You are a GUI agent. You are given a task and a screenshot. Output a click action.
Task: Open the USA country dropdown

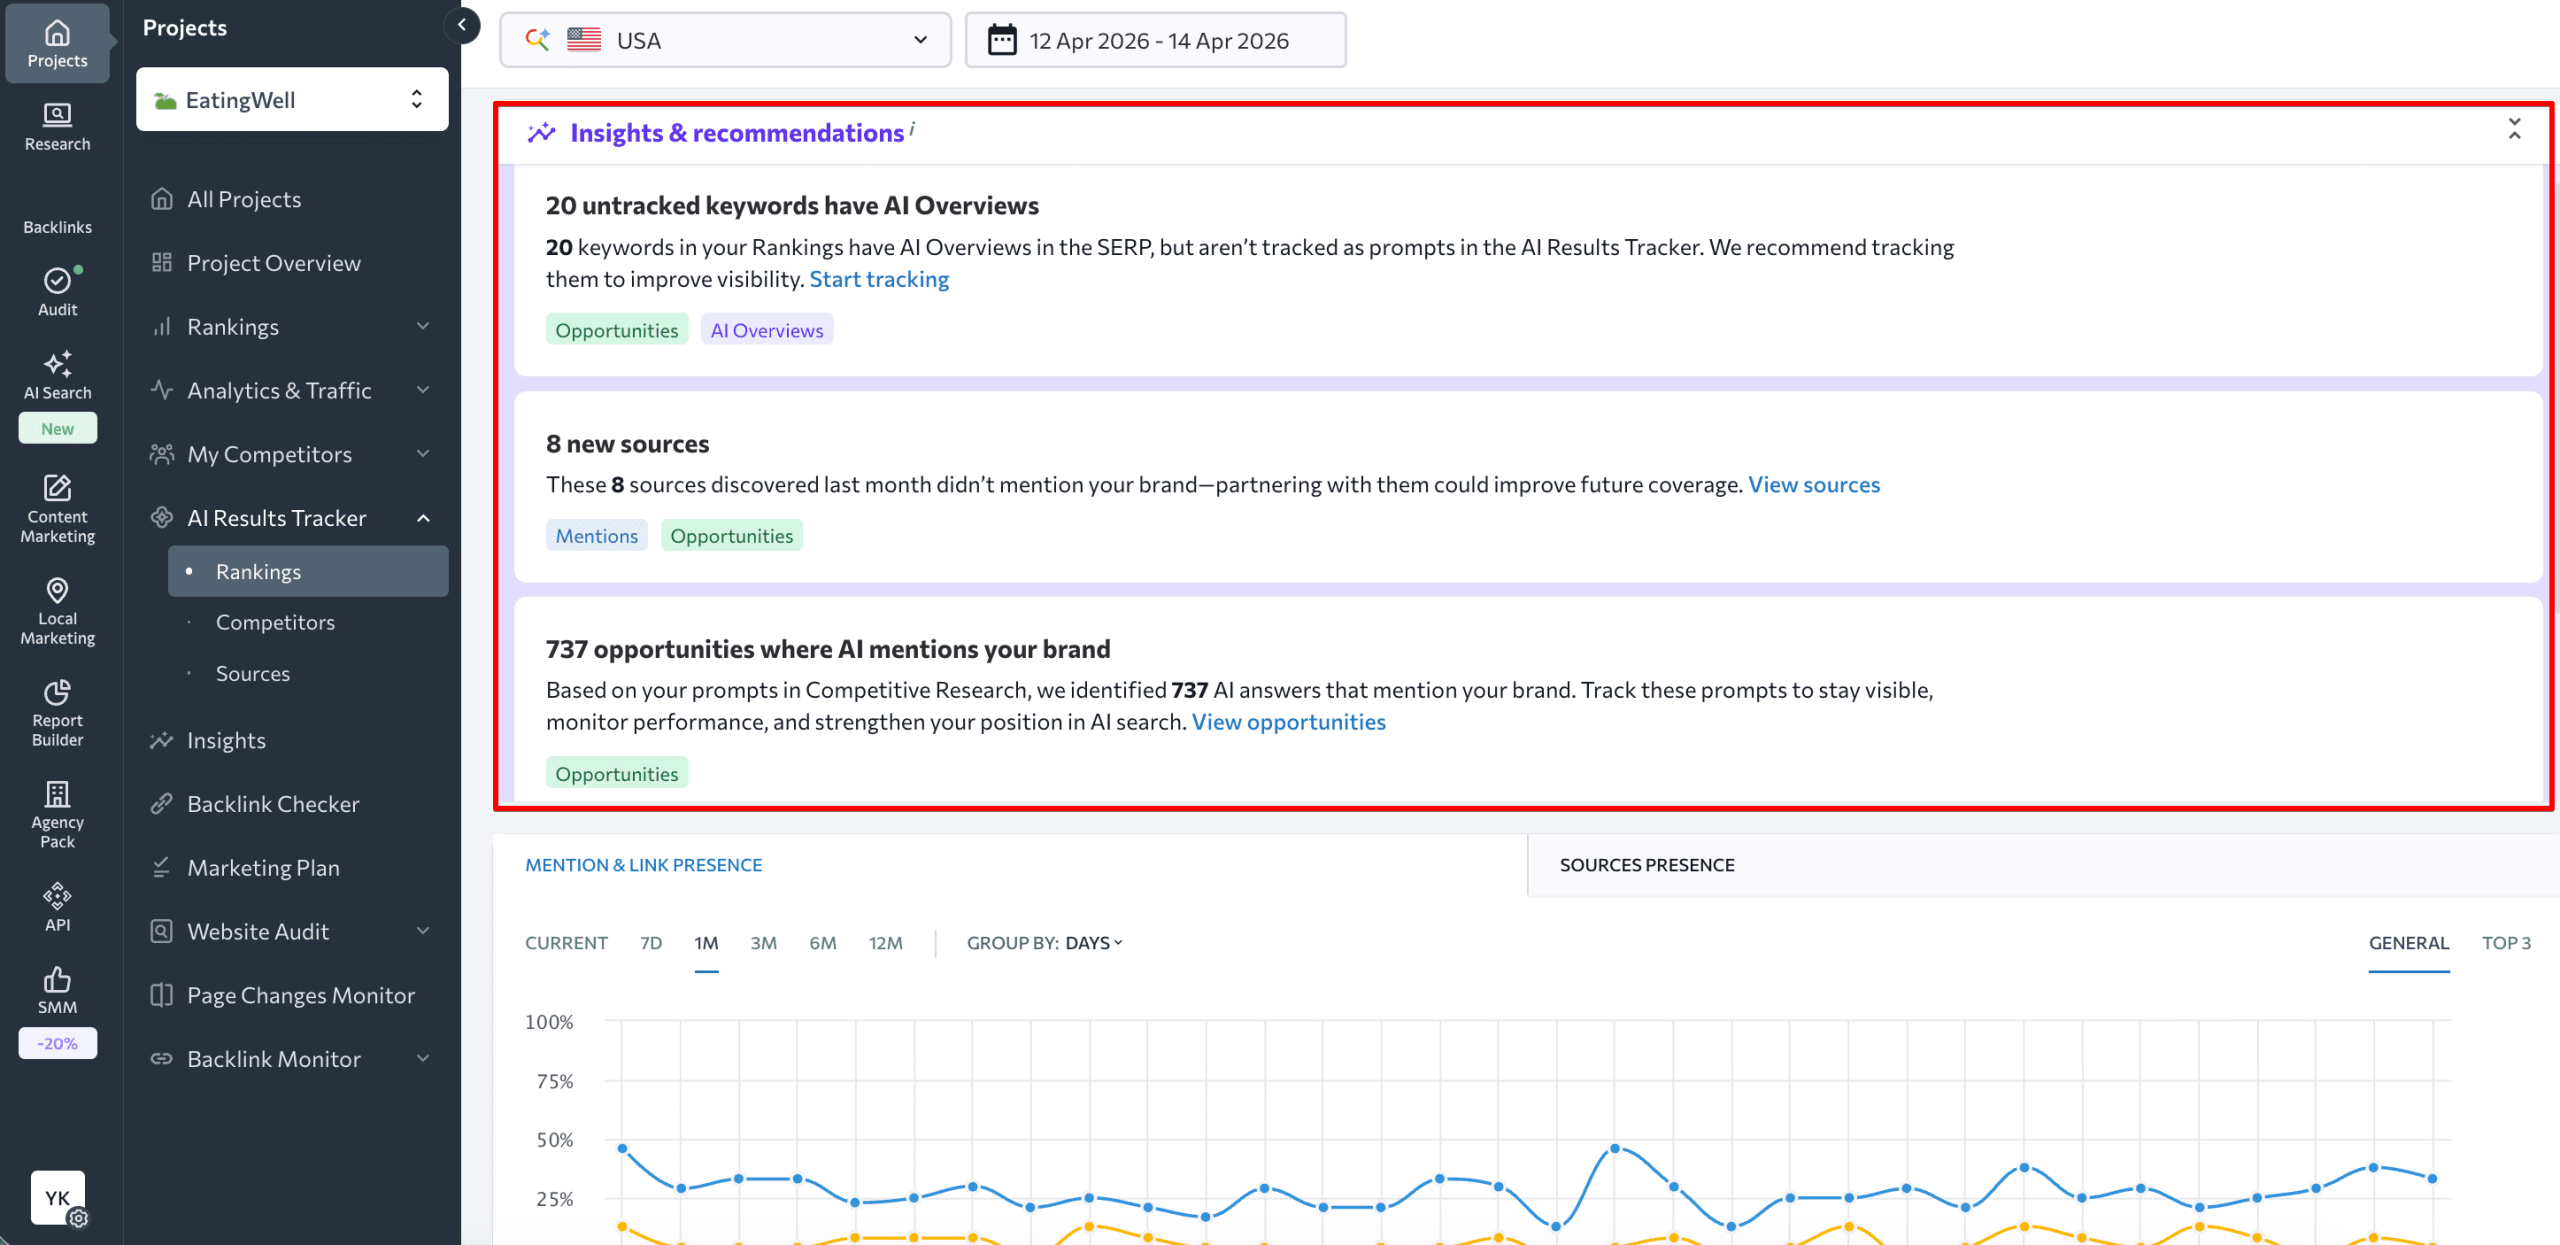(x=725, y=39)
